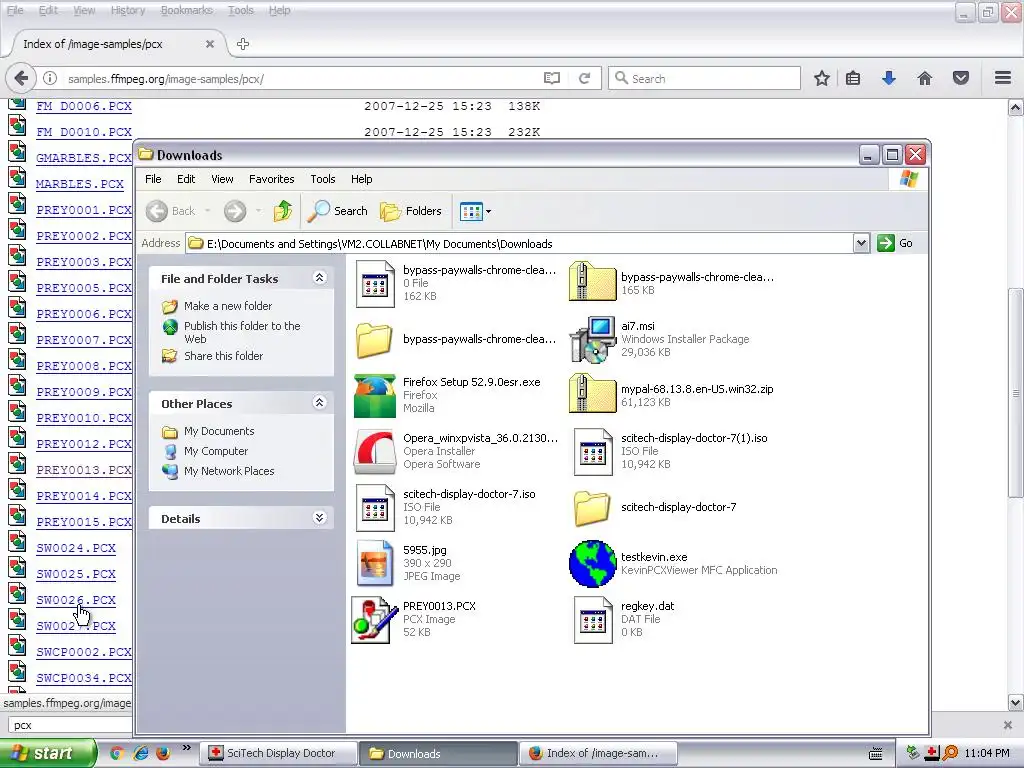This screenshot has height=768, width=1024.
Task: Close the Firefox find bar
Action: point(1008,725)
